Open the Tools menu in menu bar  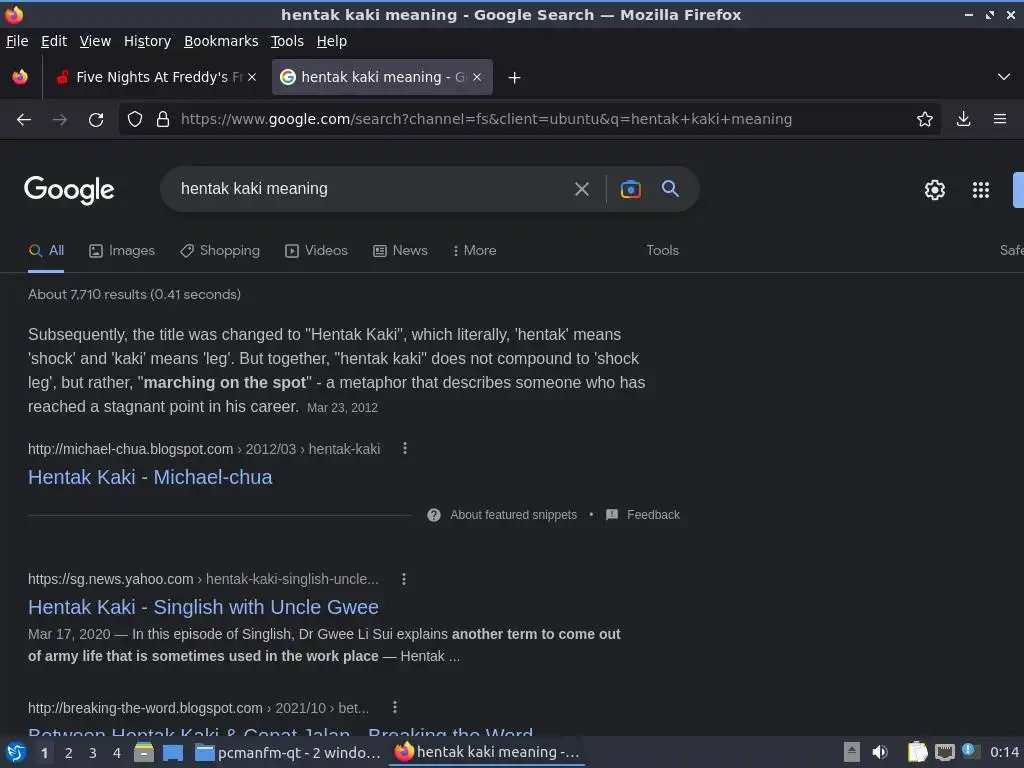[x=287, y=41]
